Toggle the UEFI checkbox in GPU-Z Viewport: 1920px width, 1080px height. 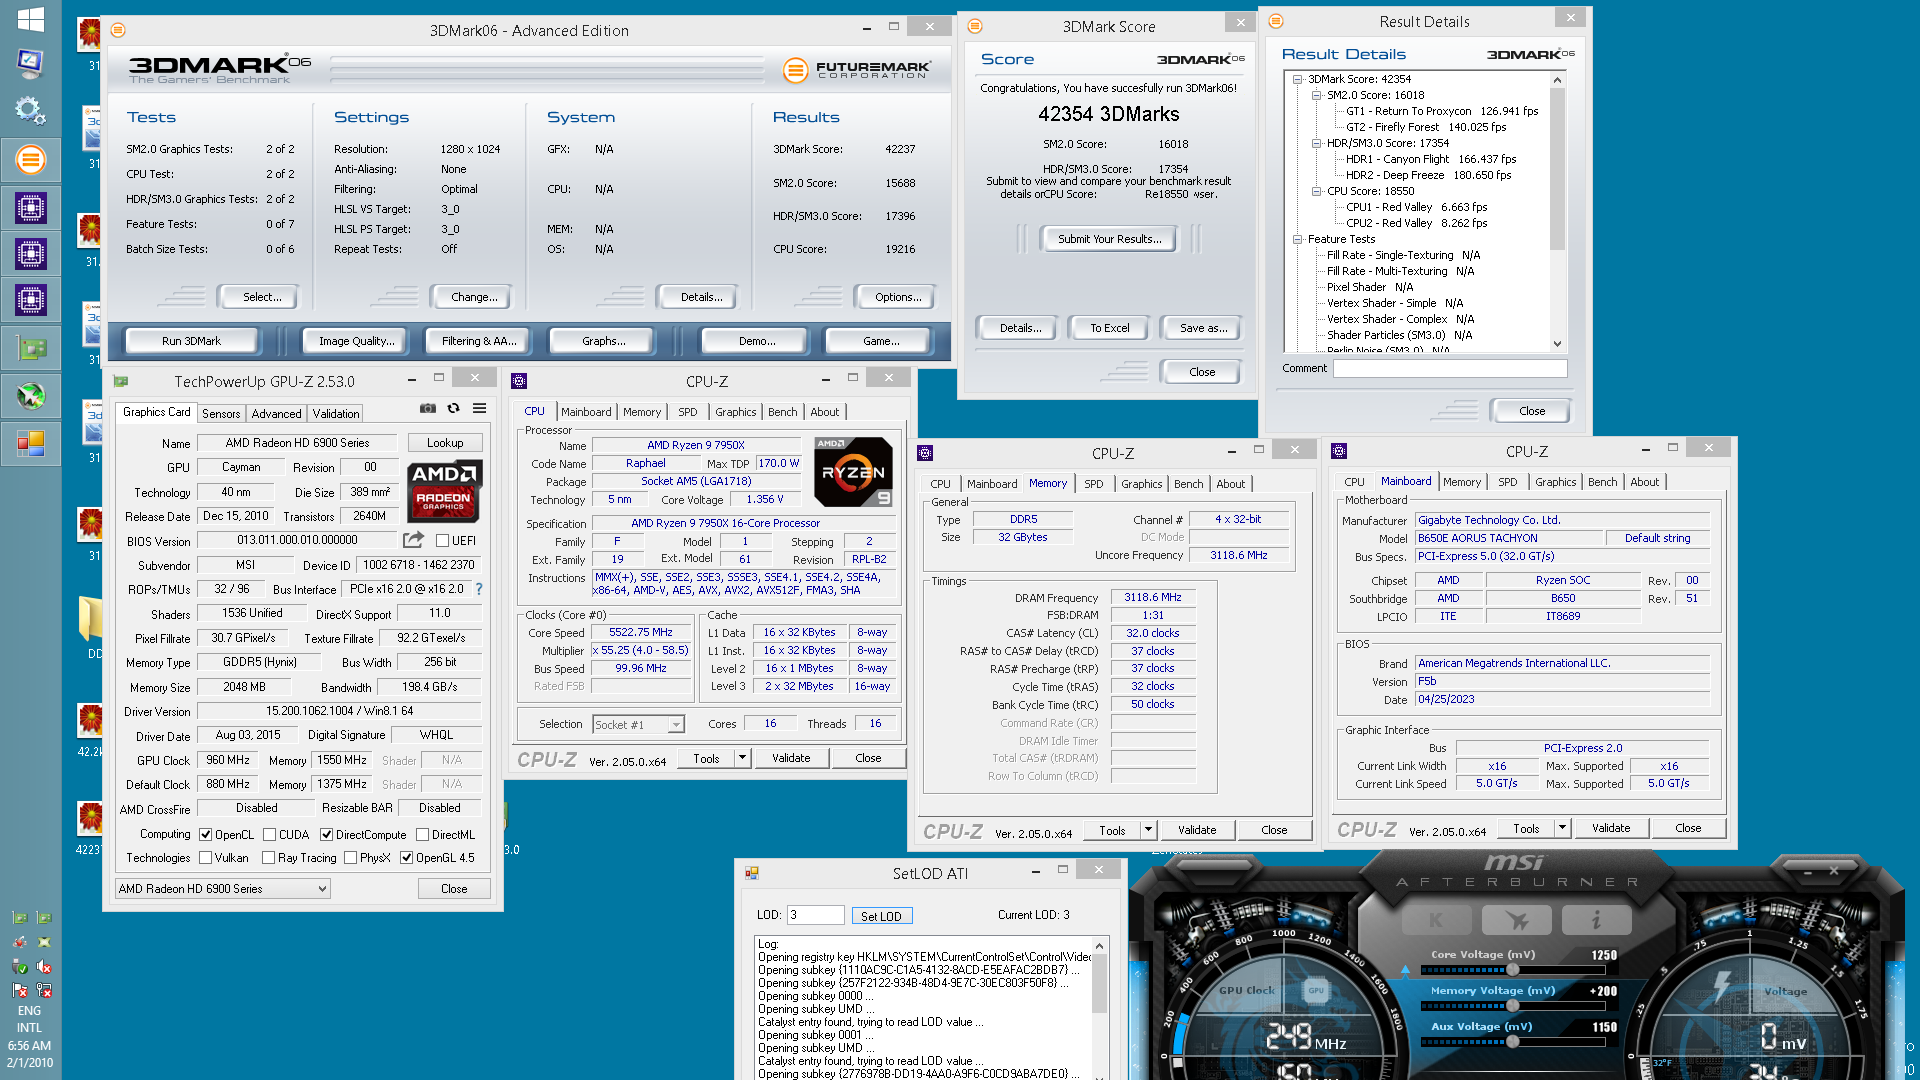tap(442, 541)
